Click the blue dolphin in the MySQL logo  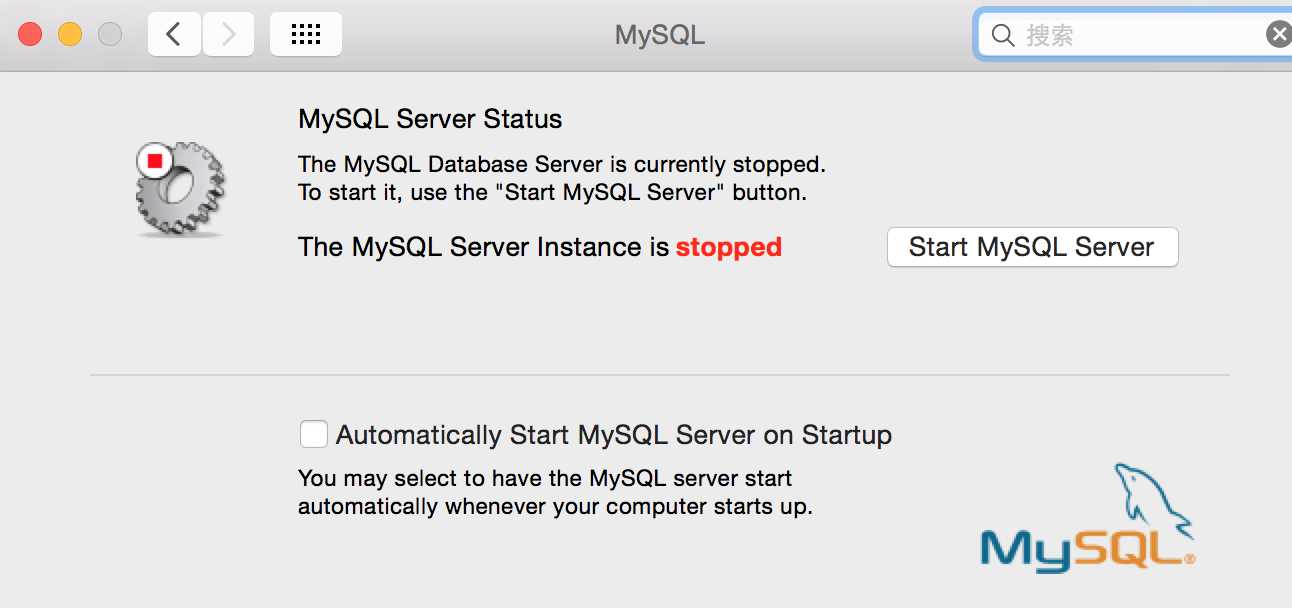point(1153,498)
